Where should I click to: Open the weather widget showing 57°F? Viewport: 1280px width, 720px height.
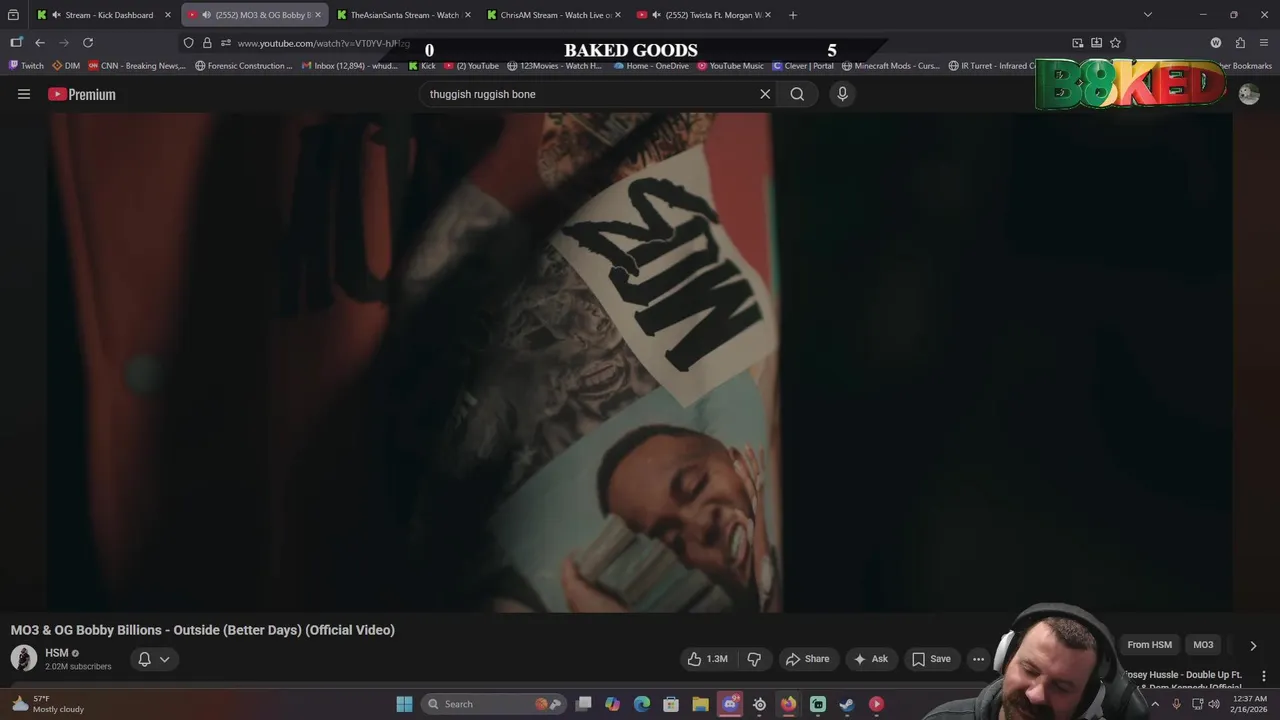click(x=47, y=704)
